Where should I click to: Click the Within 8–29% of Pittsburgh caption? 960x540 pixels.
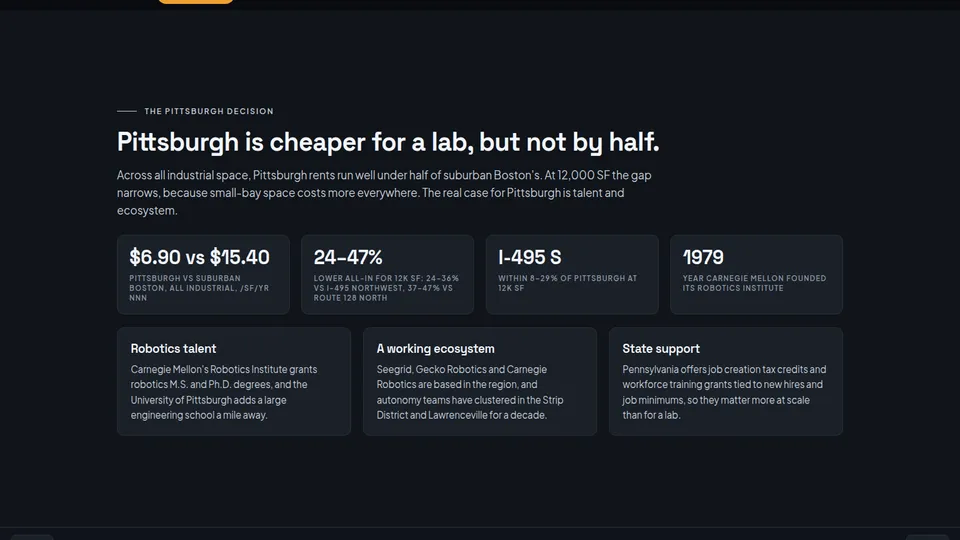point(568,283)
